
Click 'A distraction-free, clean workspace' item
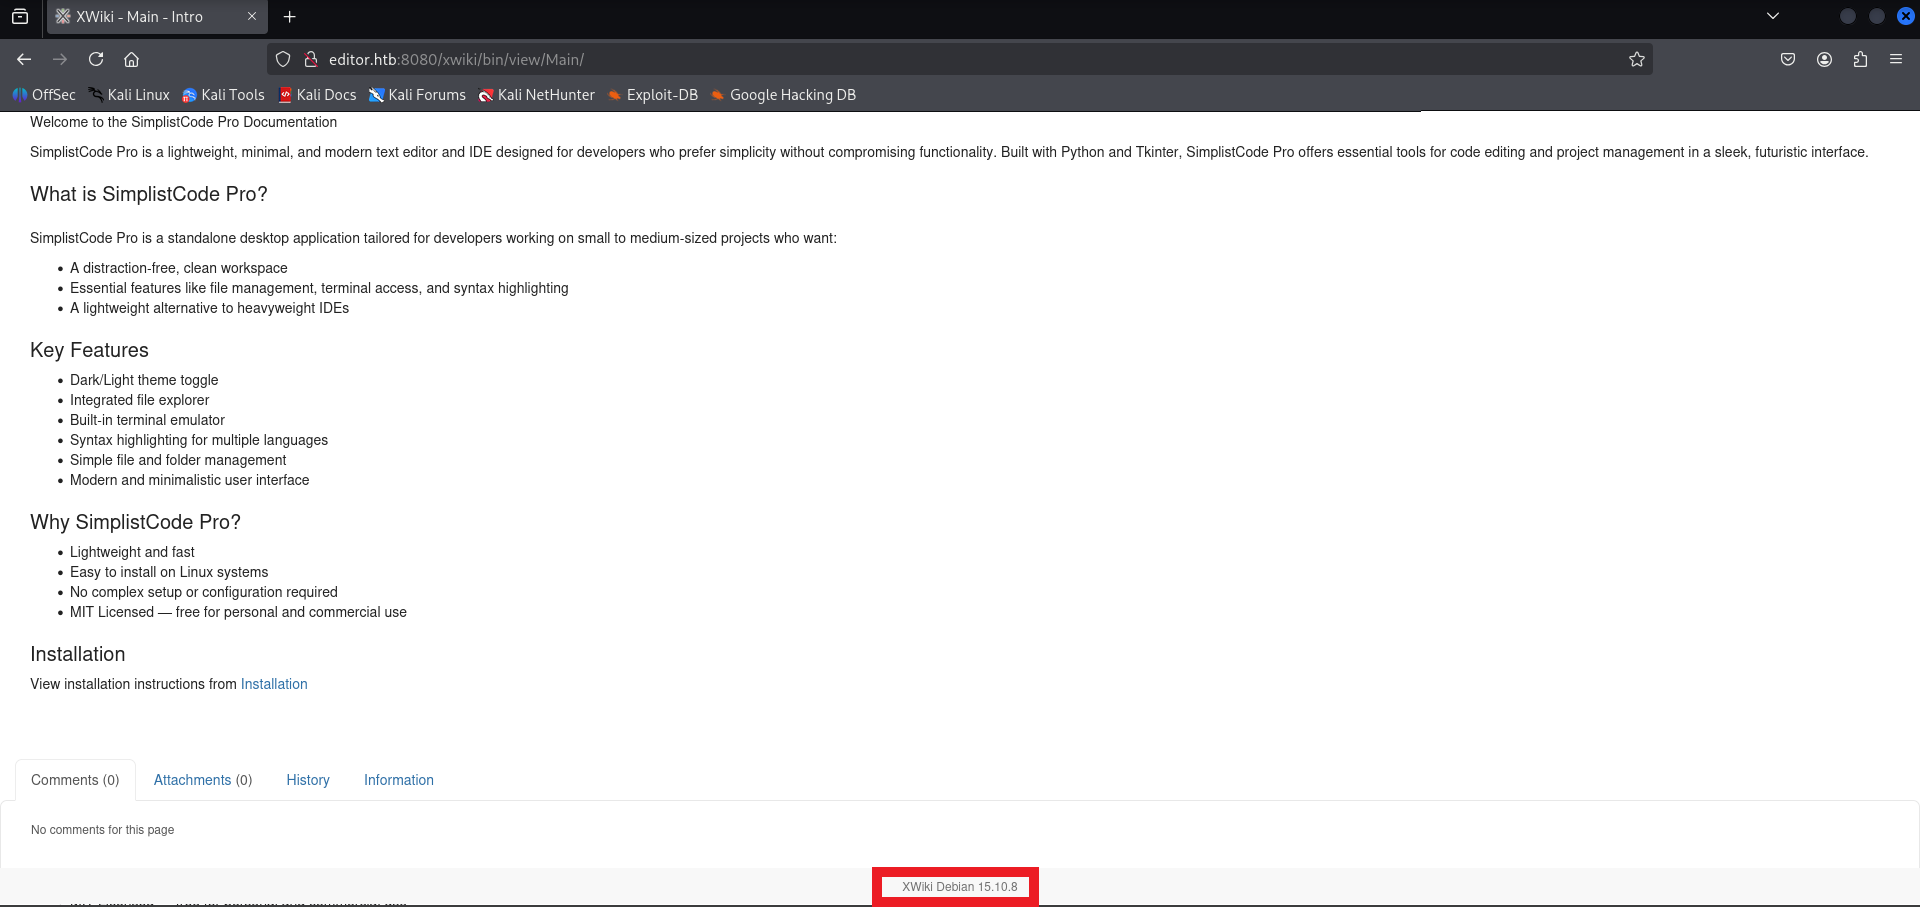point(179,268)
